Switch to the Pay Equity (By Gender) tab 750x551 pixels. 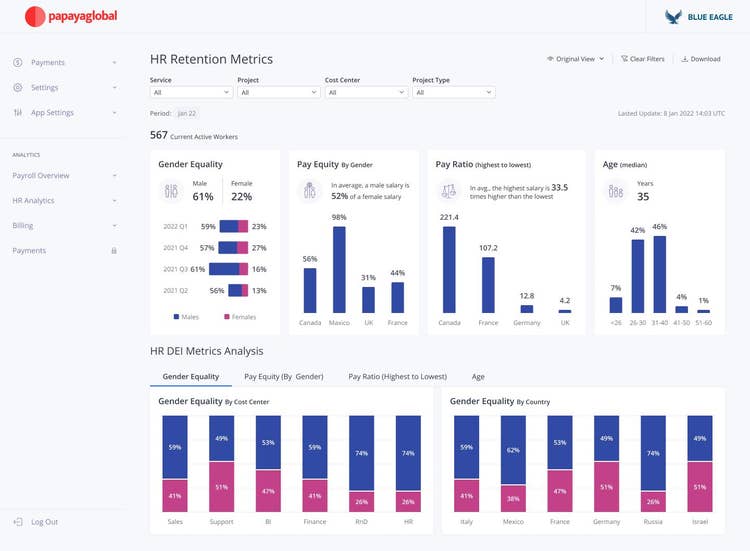pos(284,376)
